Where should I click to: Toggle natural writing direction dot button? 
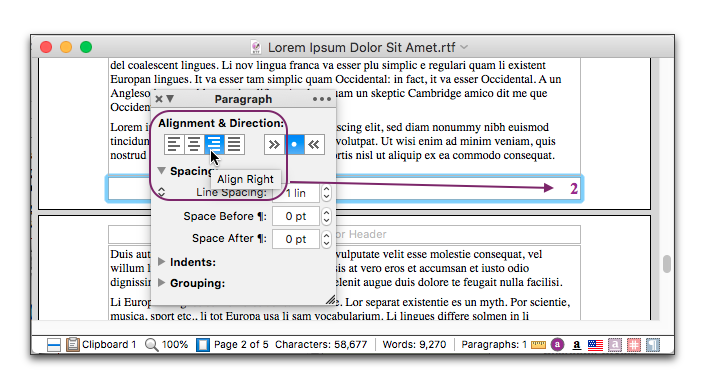(294, 144)
